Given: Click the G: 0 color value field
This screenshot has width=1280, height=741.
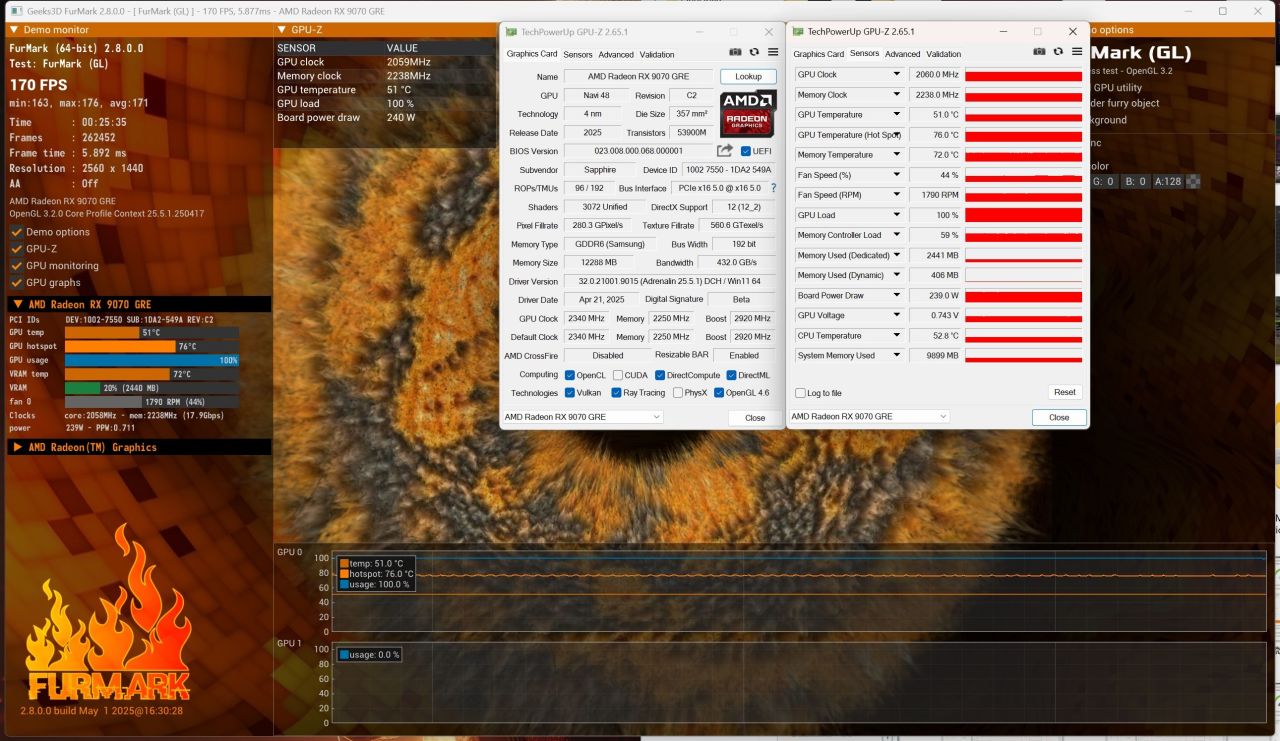Looking at the screenshot, I should pos(1104,182).
